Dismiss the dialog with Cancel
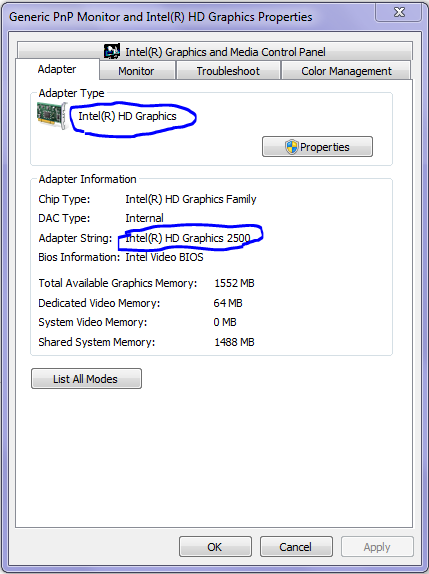429x574 pixels. [296, 547]
